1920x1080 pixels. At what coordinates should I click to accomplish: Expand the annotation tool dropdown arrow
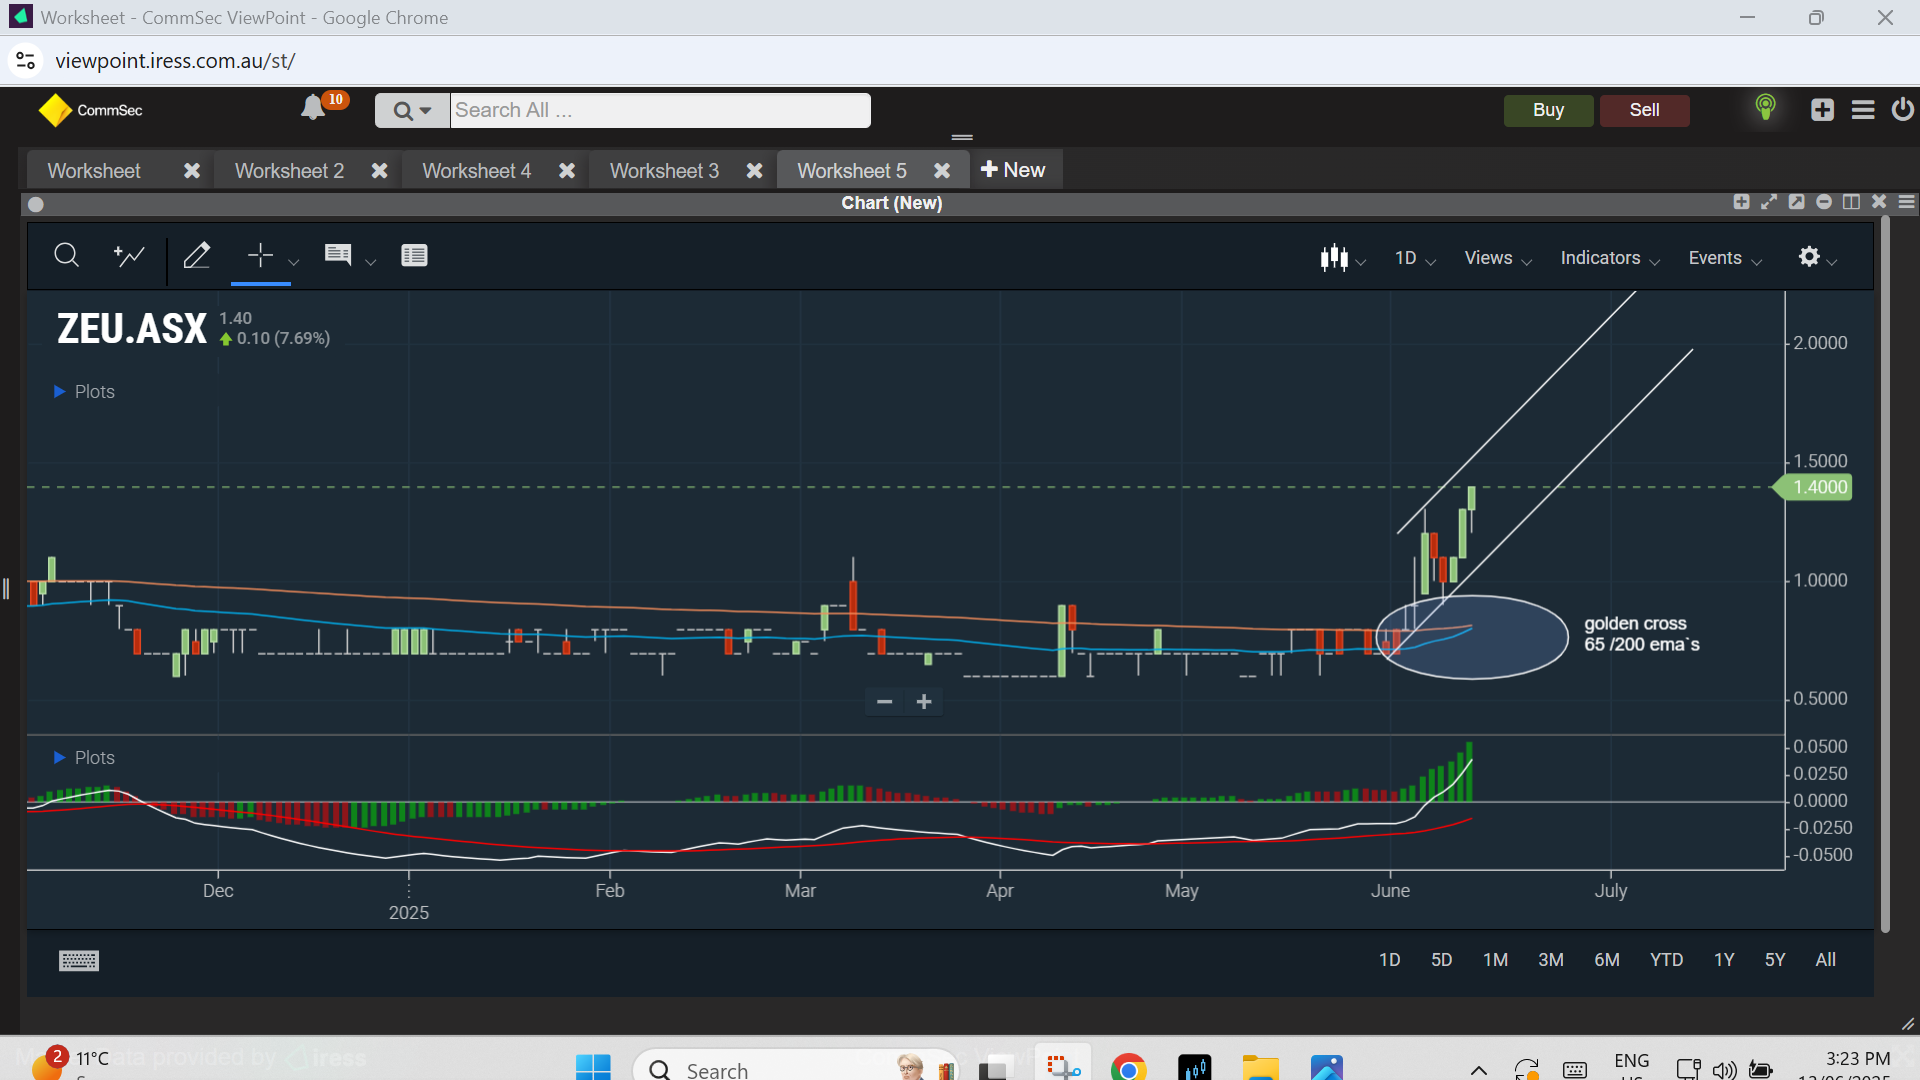(x=371, y=262)
